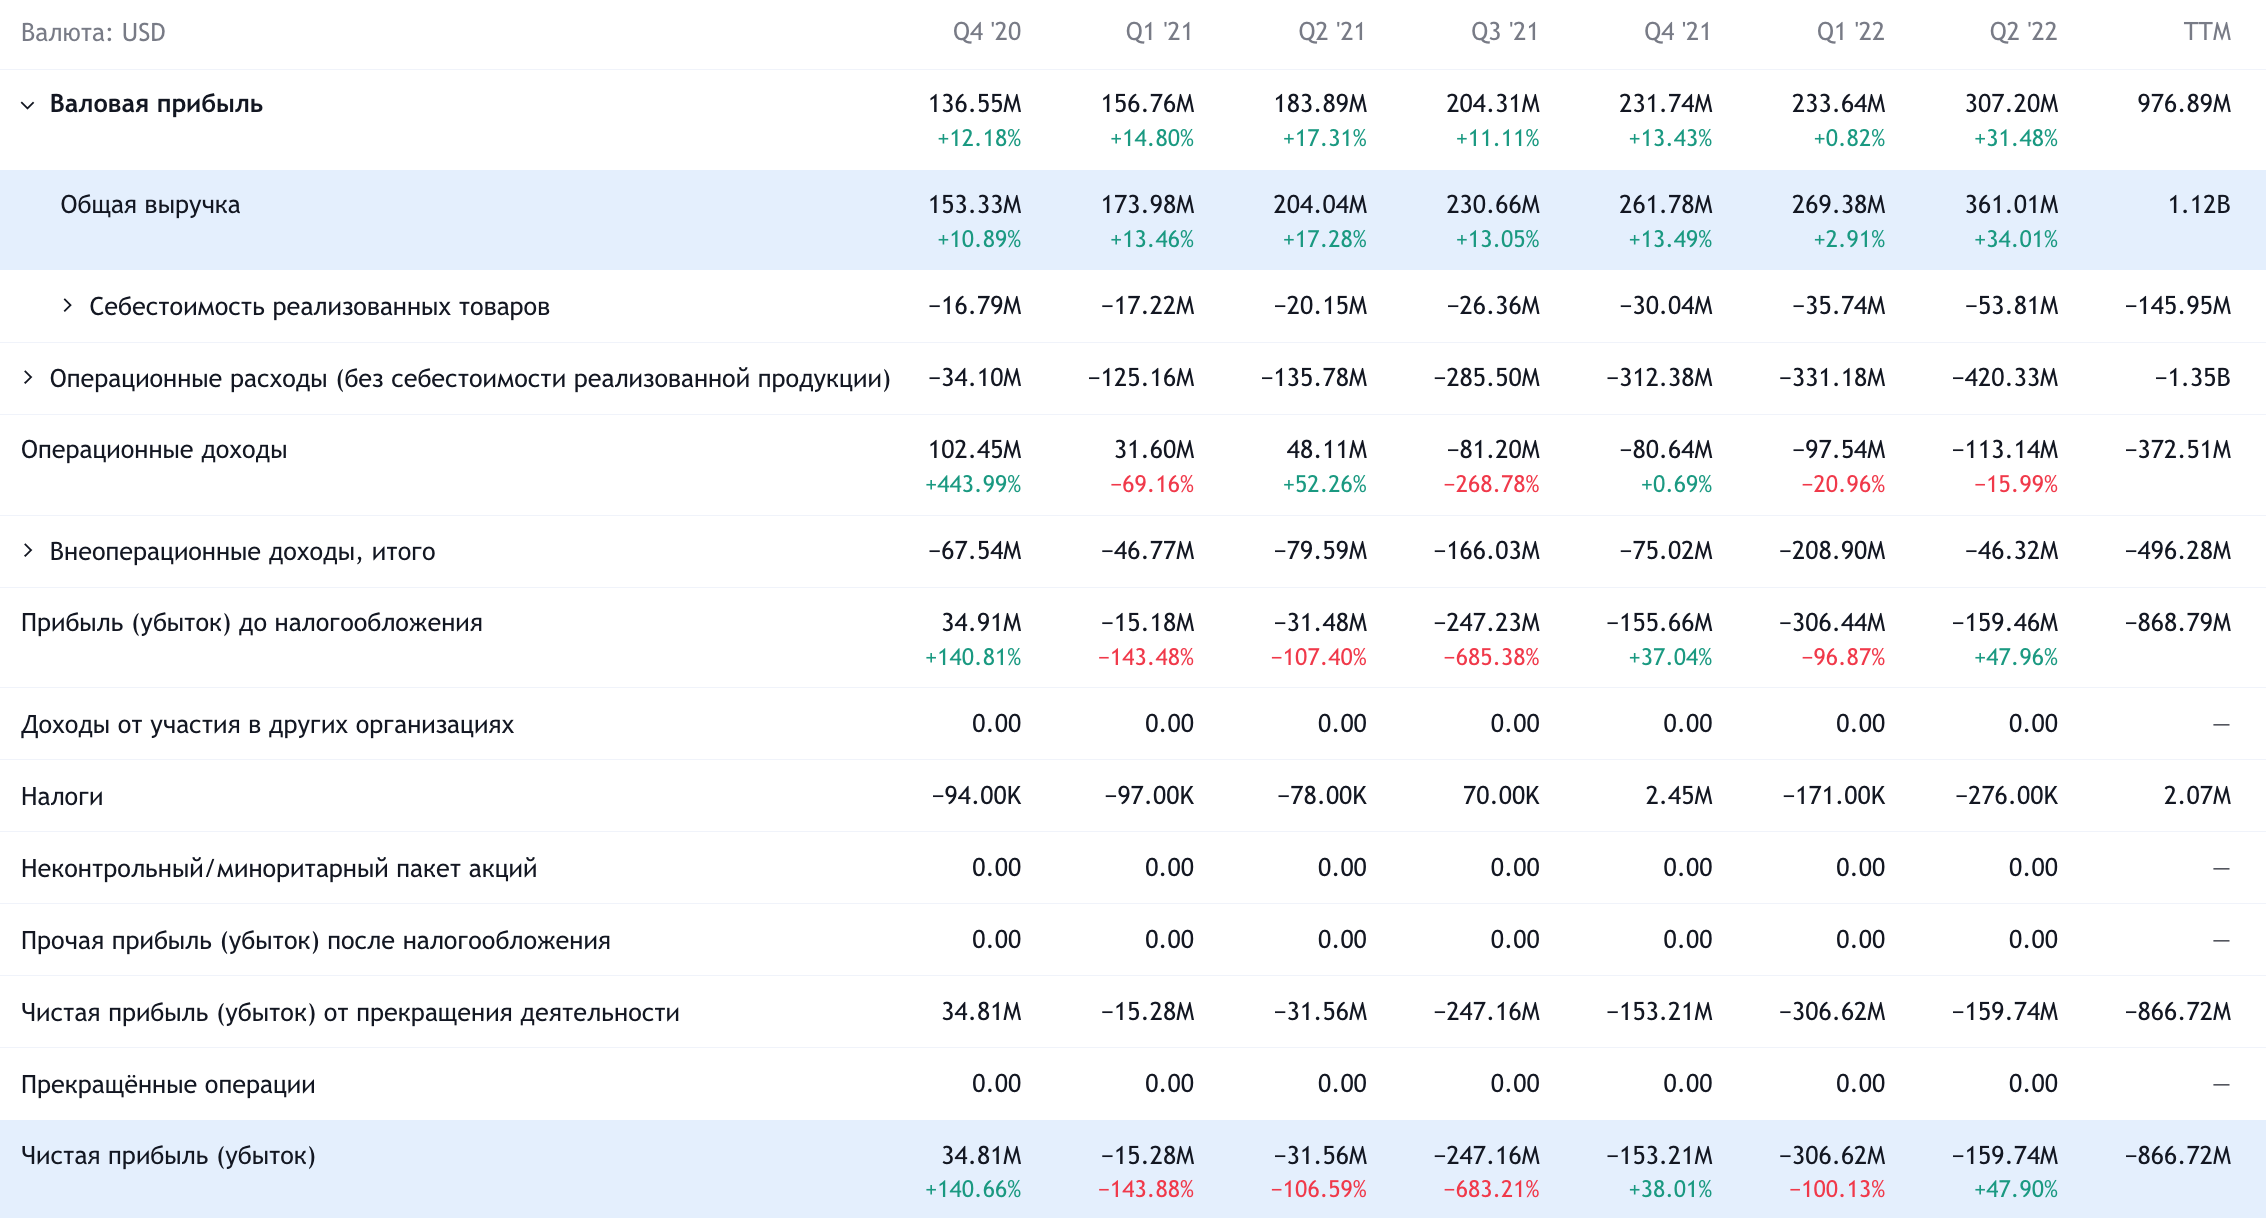Click cost of goods value −53.81M

[2011, 306]
